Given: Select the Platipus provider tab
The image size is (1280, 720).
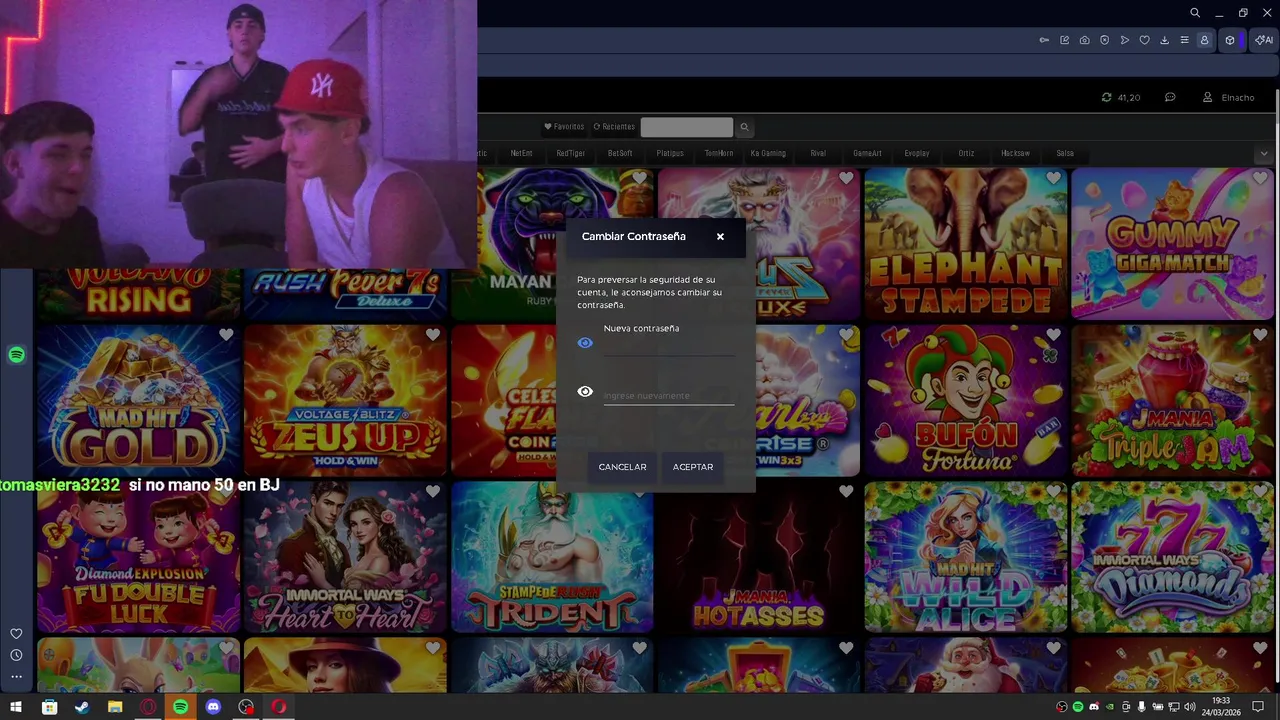Looking at the screenshot, I should (x=670, y=153).
